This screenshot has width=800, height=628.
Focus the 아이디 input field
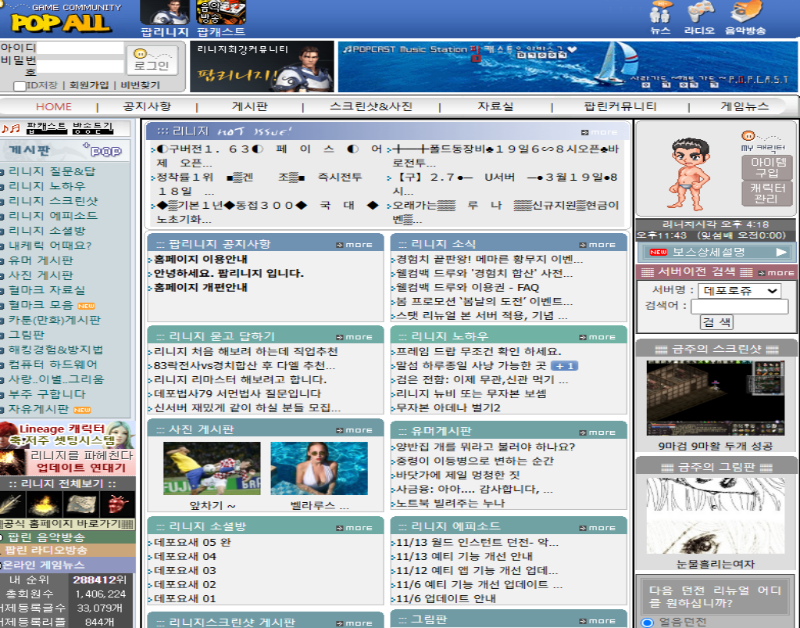pos(80,48)
